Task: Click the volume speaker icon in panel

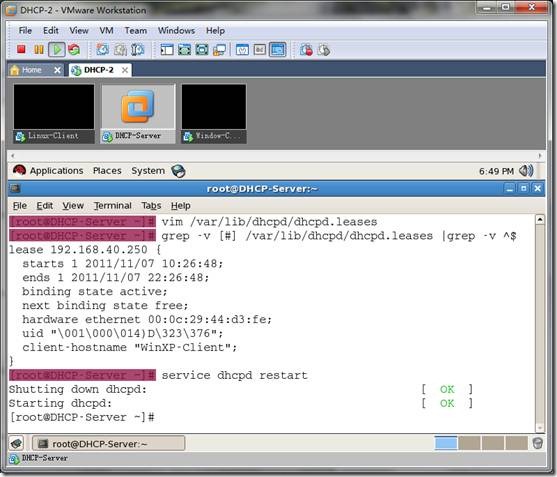Action: coord(526,171)
